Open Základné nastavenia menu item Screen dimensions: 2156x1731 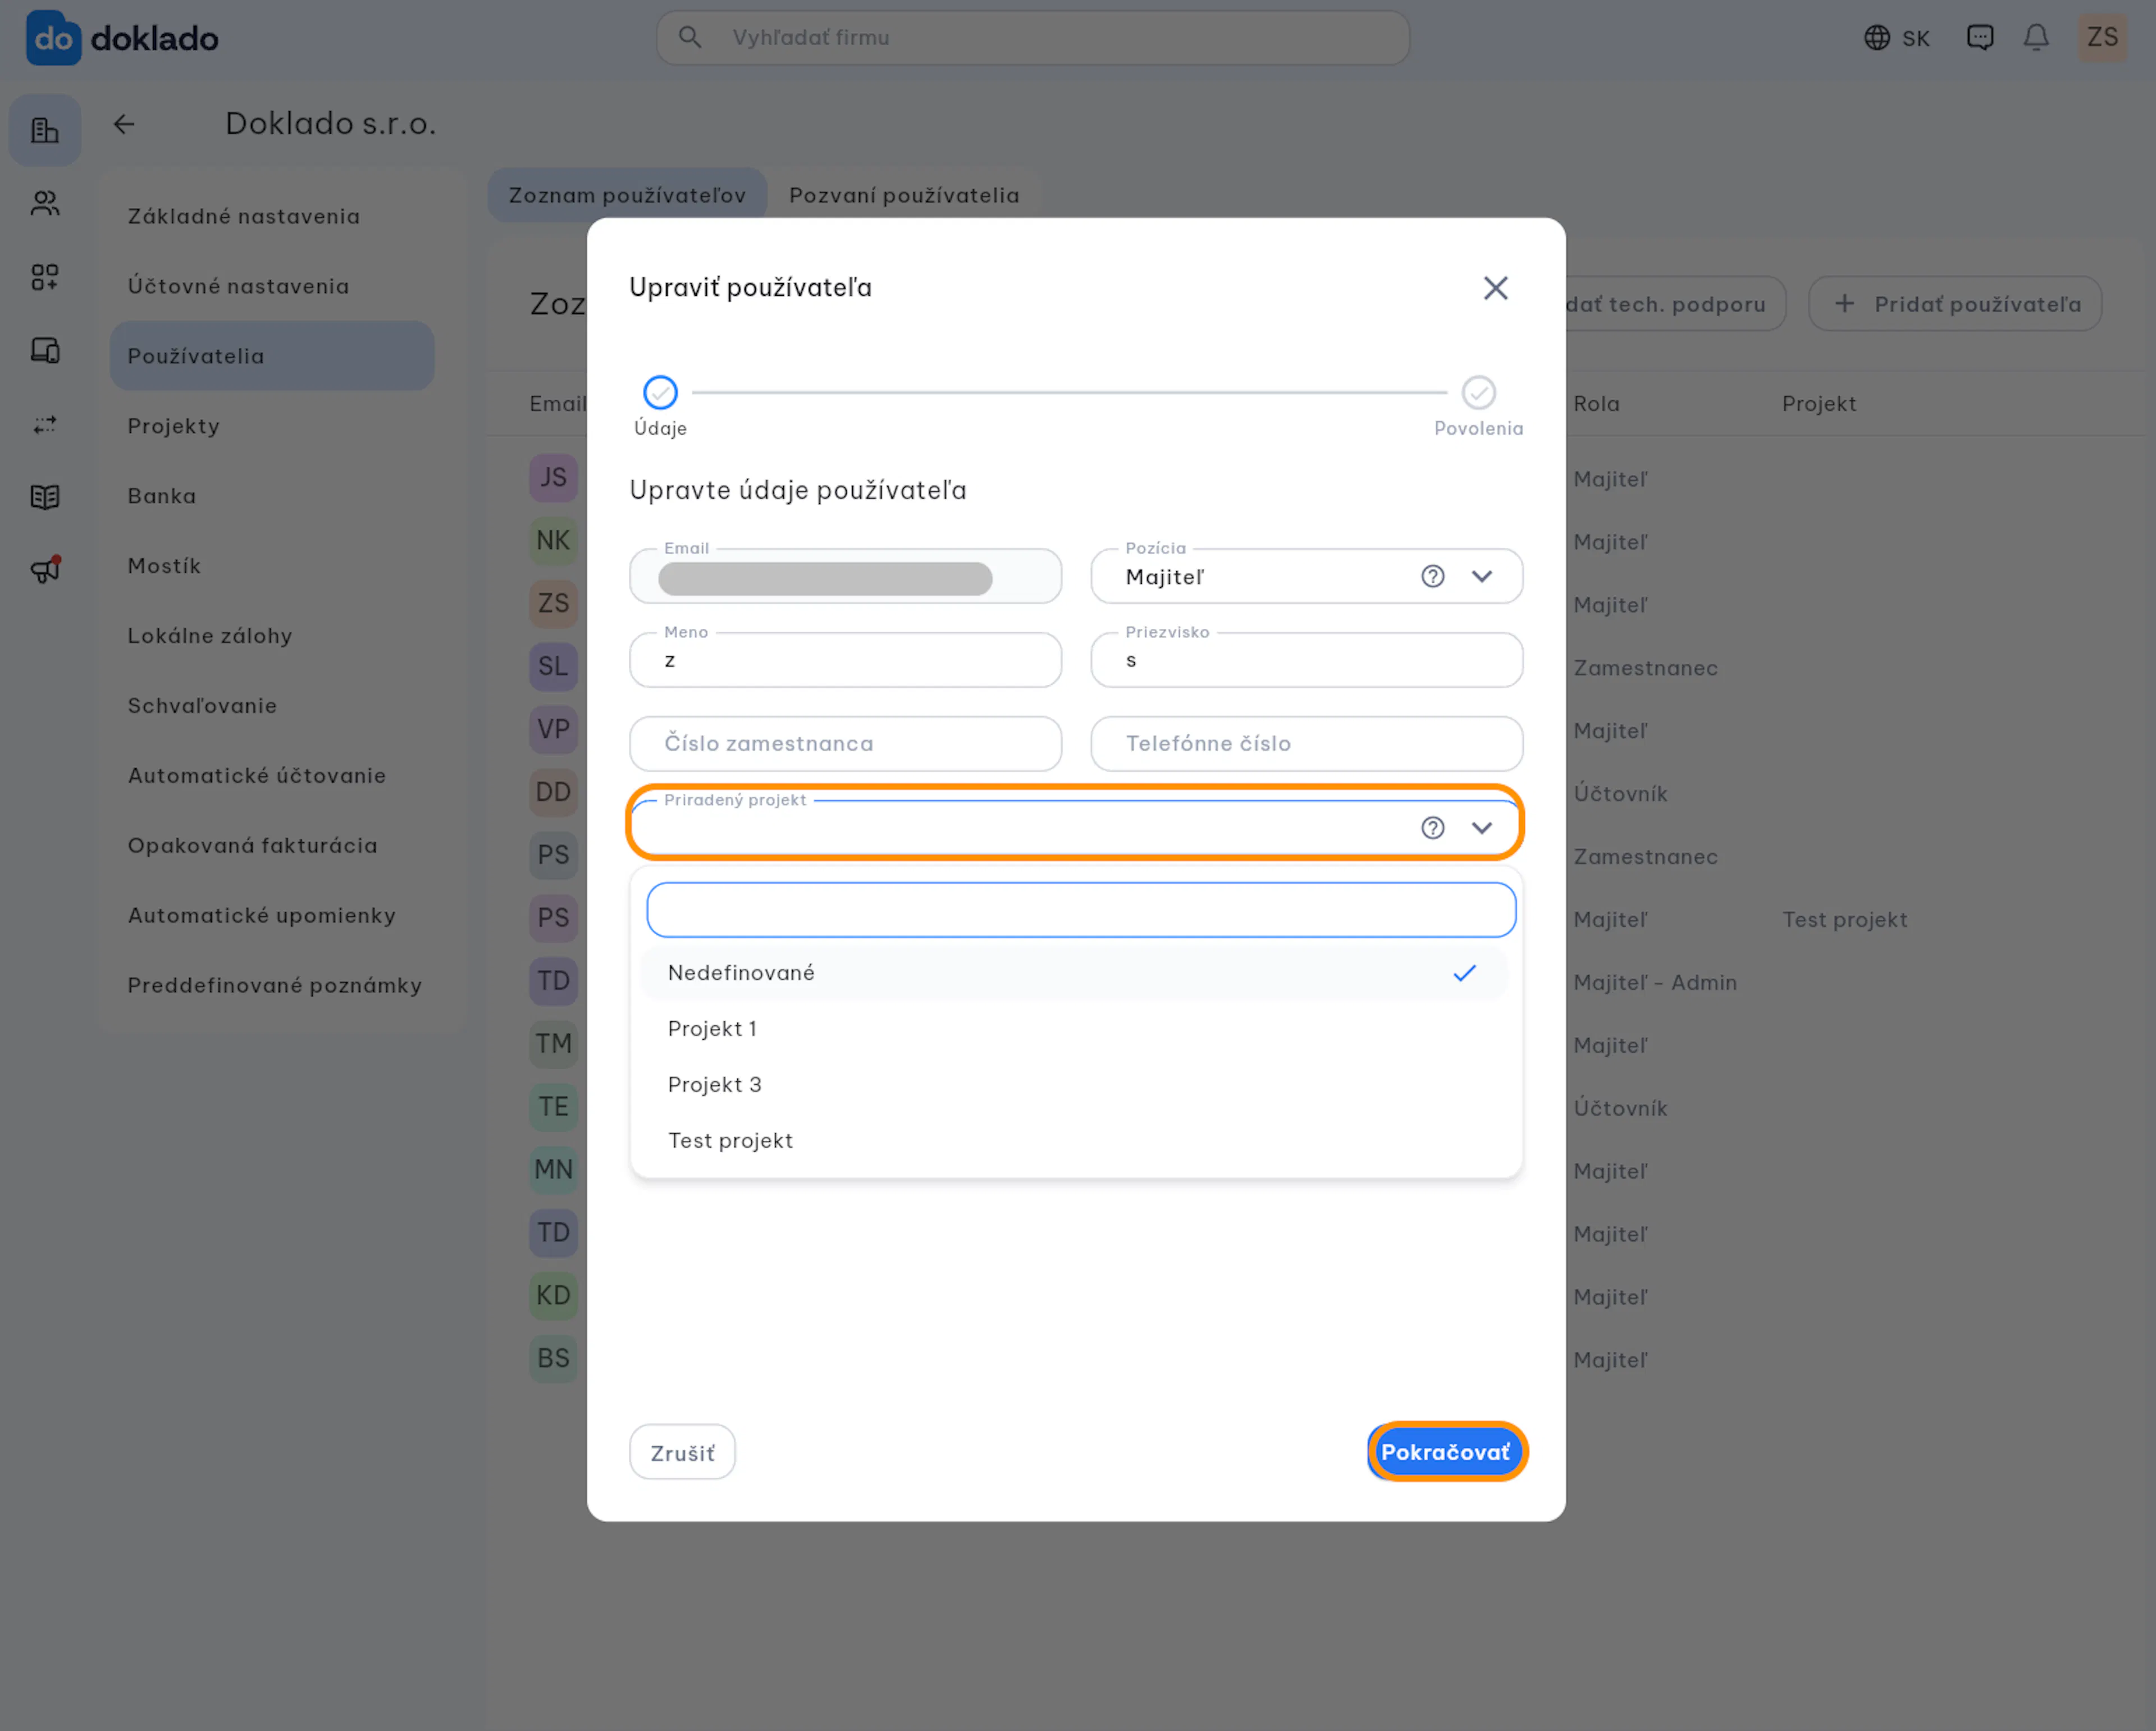click(x=272, y=216)
